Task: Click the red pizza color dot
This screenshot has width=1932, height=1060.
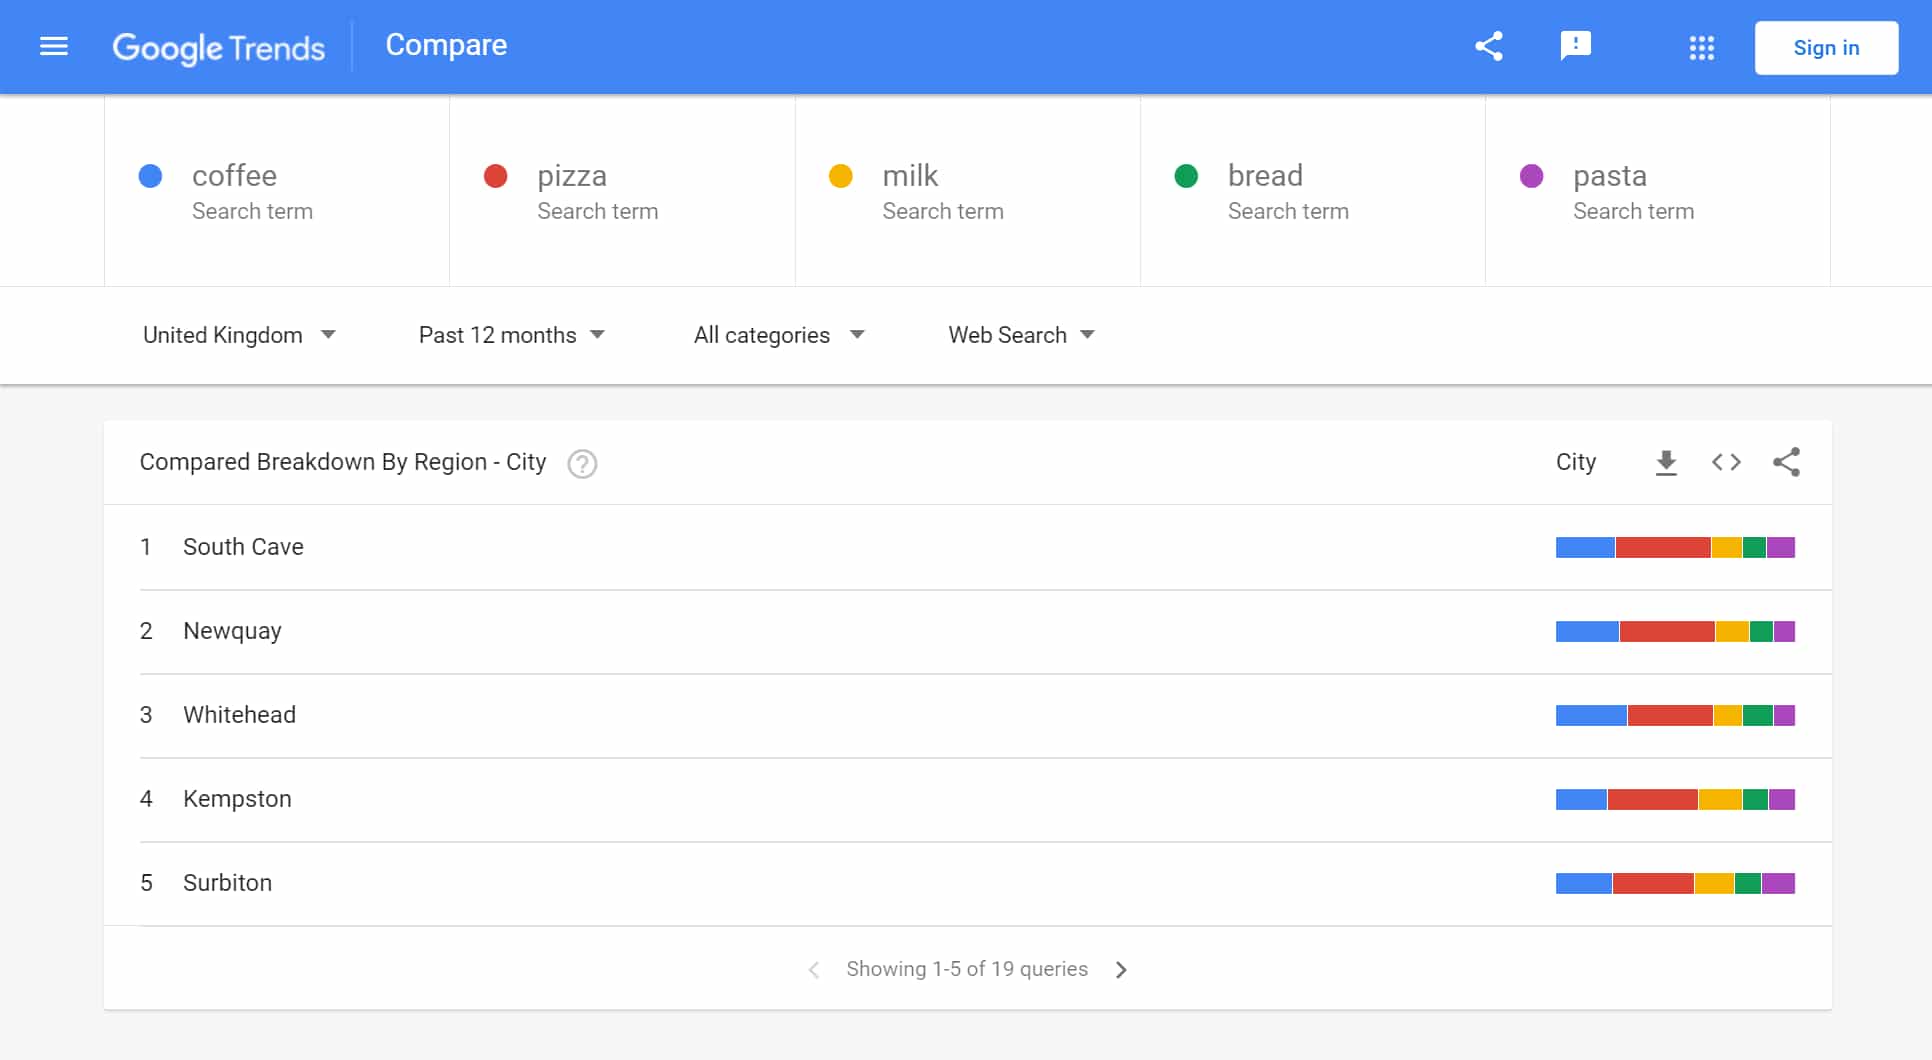Action: coord(495,176)
